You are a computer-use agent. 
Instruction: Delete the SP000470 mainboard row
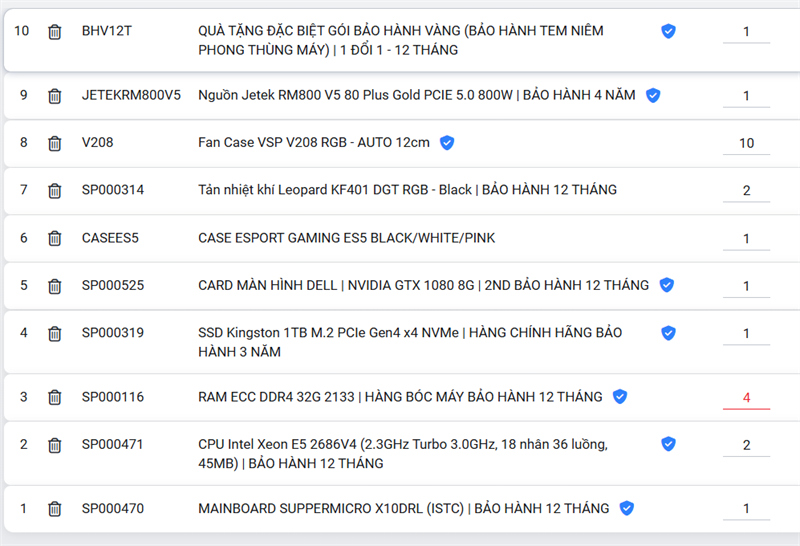click(x=55, y=509)
